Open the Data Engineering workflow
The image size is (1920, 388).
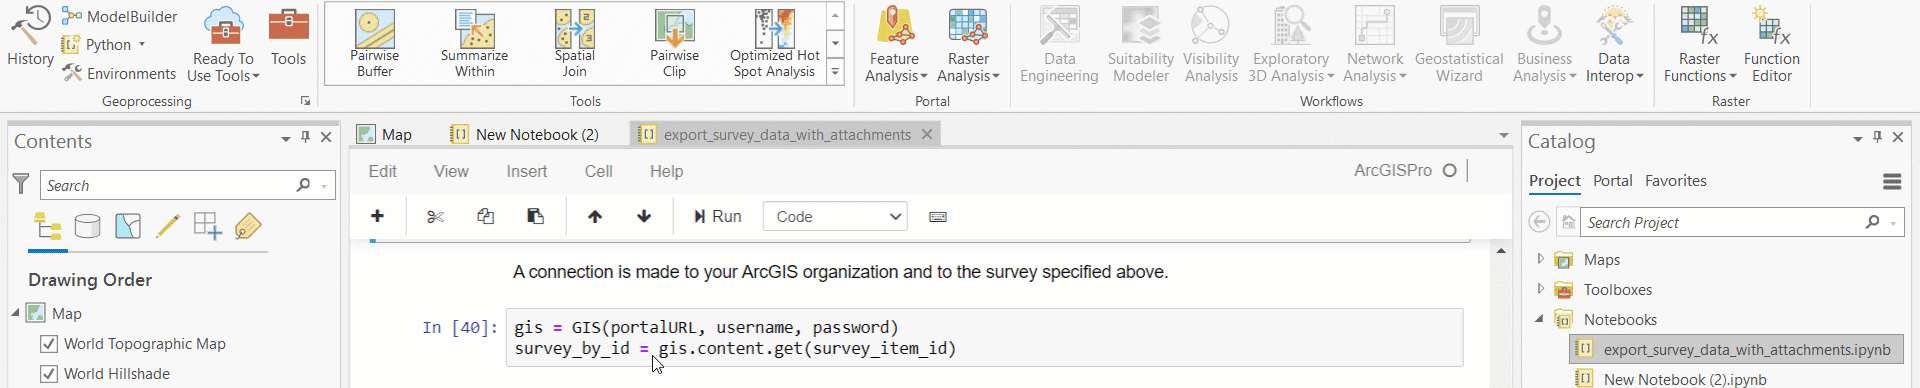(x=1059, y=44)
